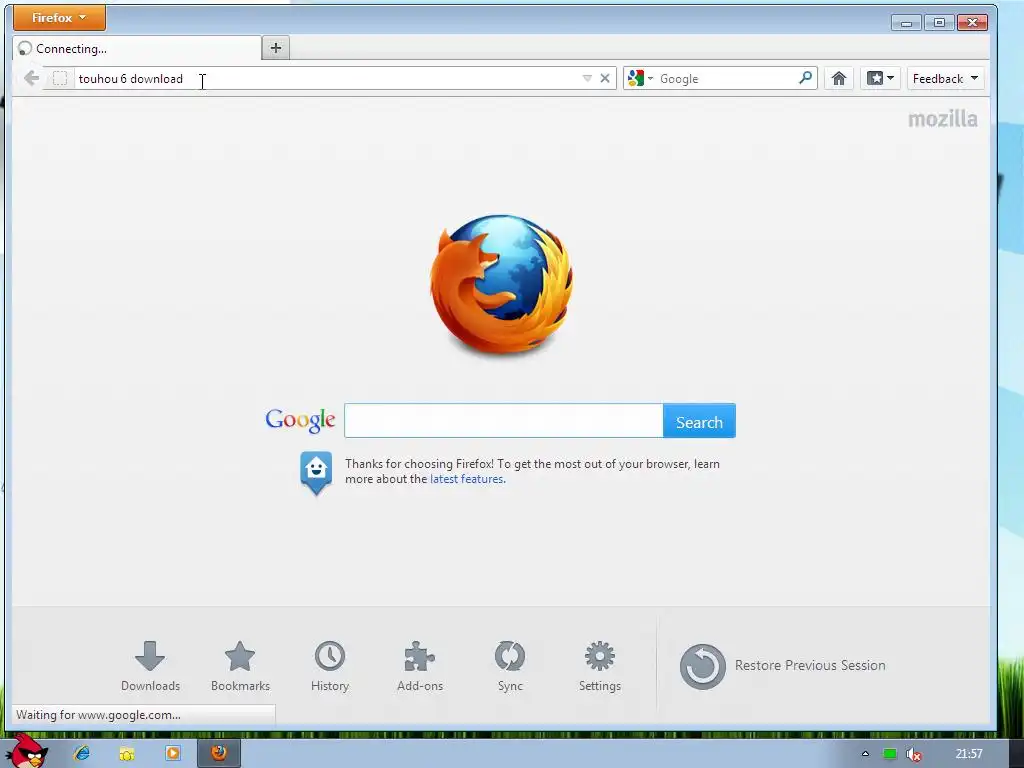Open the Firefox application menu button
The image size is (1024, 768).
59,18
